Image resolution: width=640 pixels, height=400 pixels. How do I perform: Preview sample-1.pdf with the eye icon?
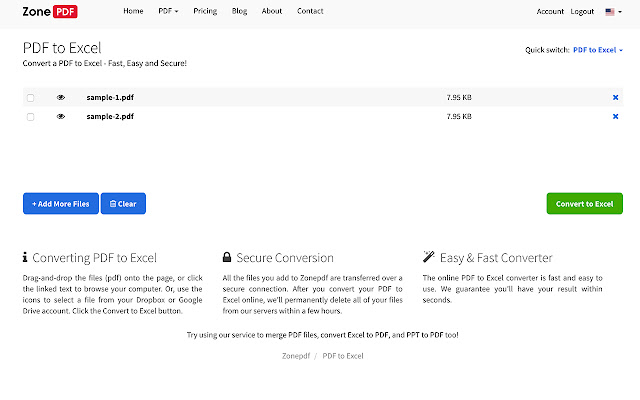click(x=61, y=97)
